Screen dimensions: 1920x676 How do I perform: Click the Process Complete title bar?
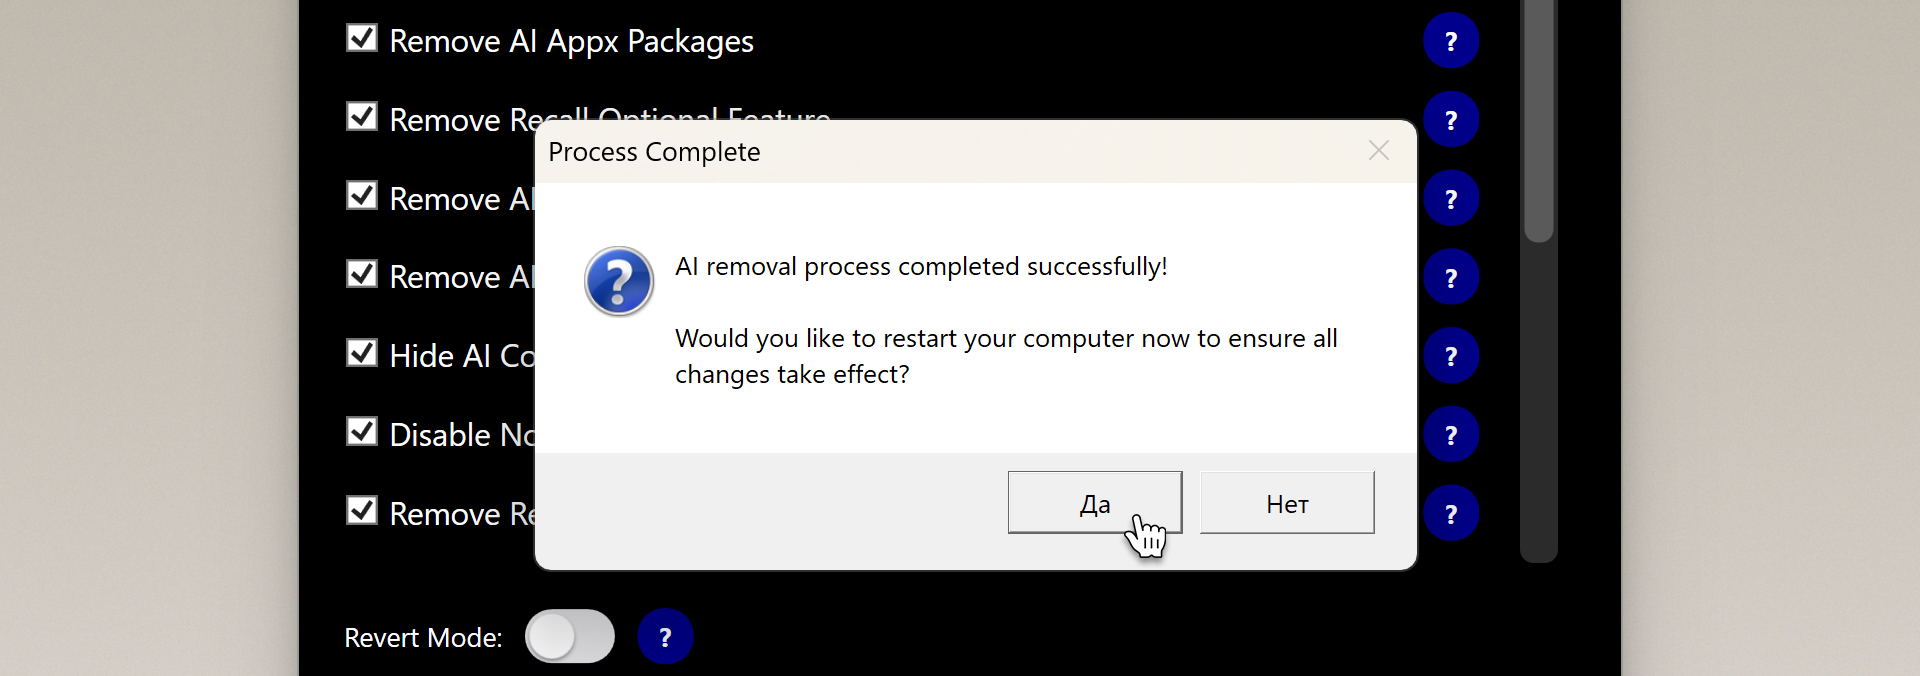[900, 152]
